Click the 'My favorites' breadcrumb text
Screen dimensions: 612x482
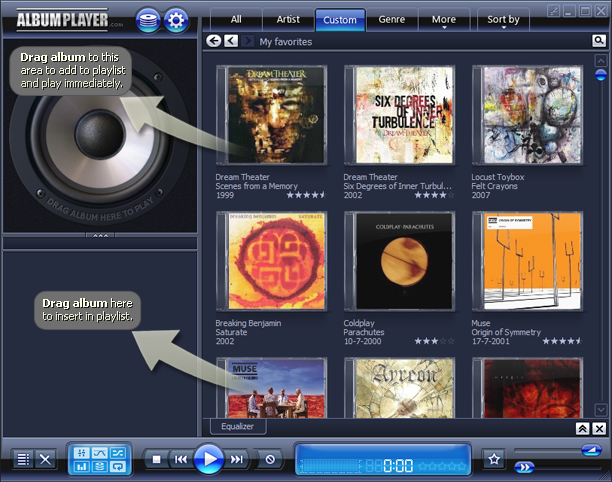click(x=286, y=42)
